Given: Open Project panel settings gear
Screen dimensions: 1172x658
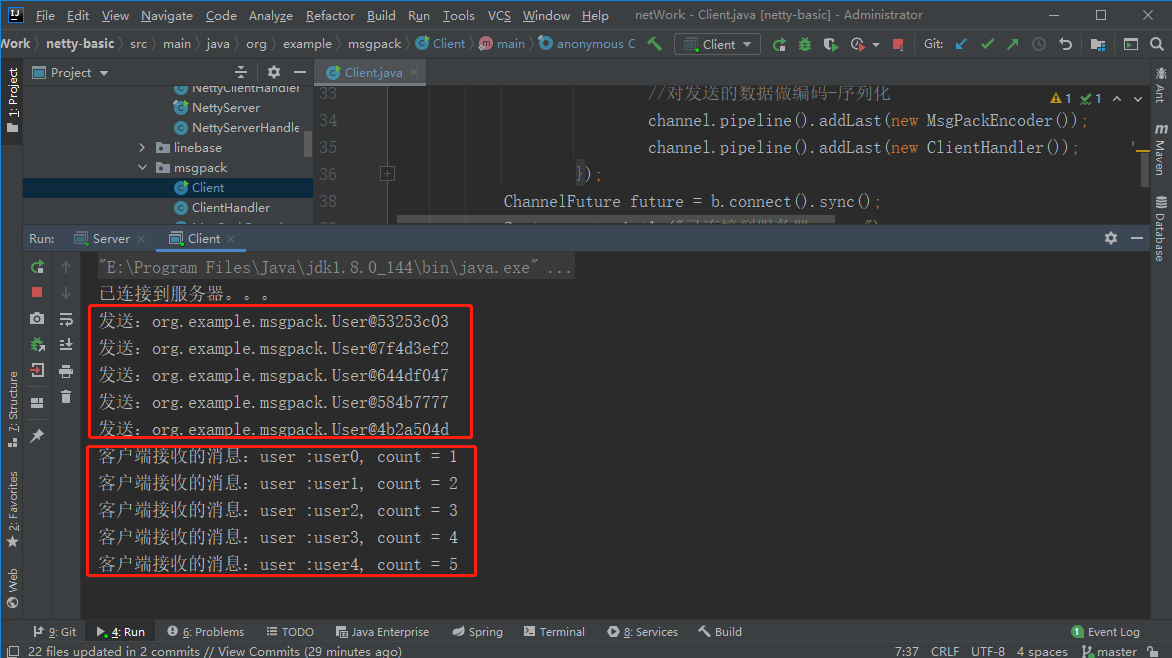Looking at the screenshot, I should [274, 73].
